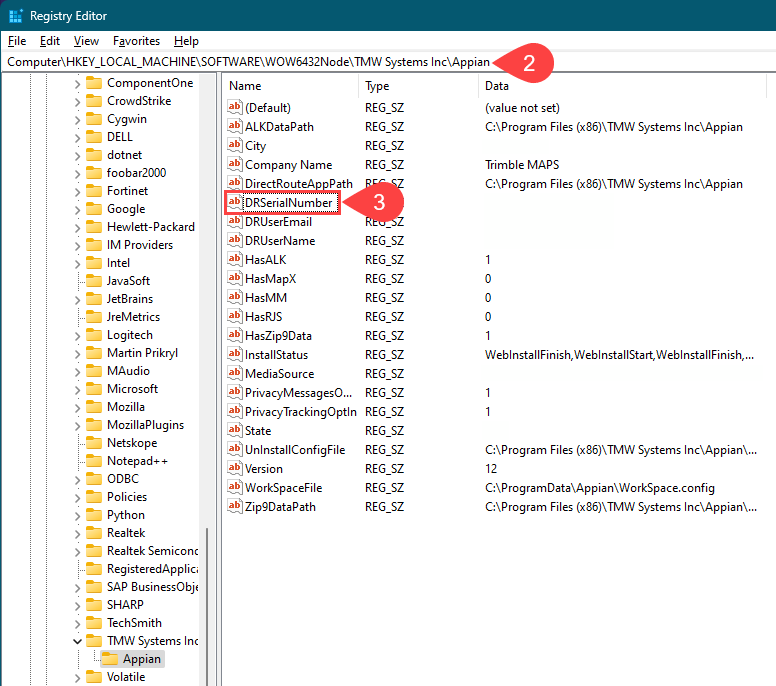Screen dimensions: 776x686
Task: Expand the Microsoft key
Action: [77, 390]
